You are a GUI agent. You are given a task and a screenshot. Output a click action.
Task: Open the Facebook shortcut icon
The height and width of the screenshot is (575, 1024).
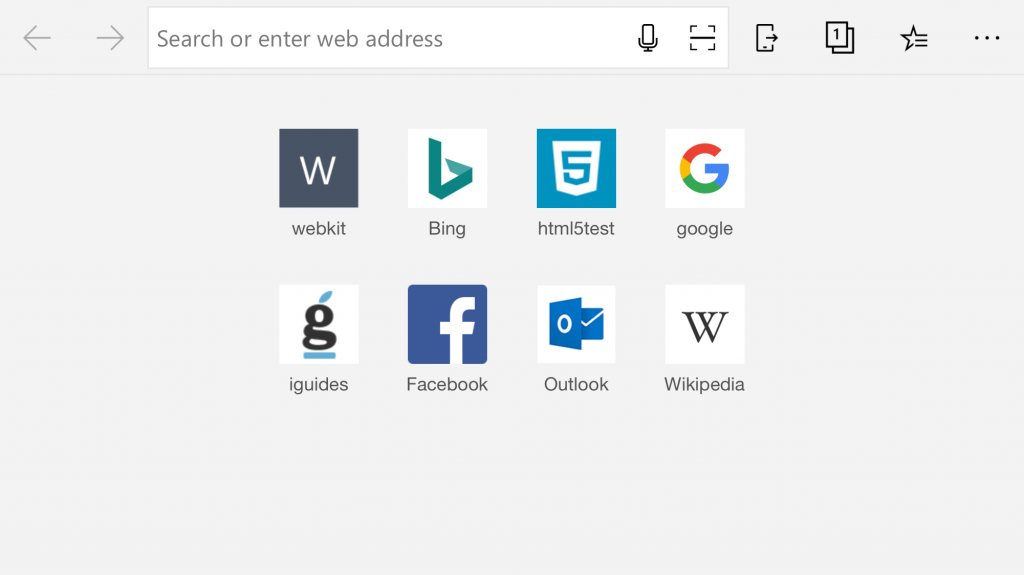(447, 324)
